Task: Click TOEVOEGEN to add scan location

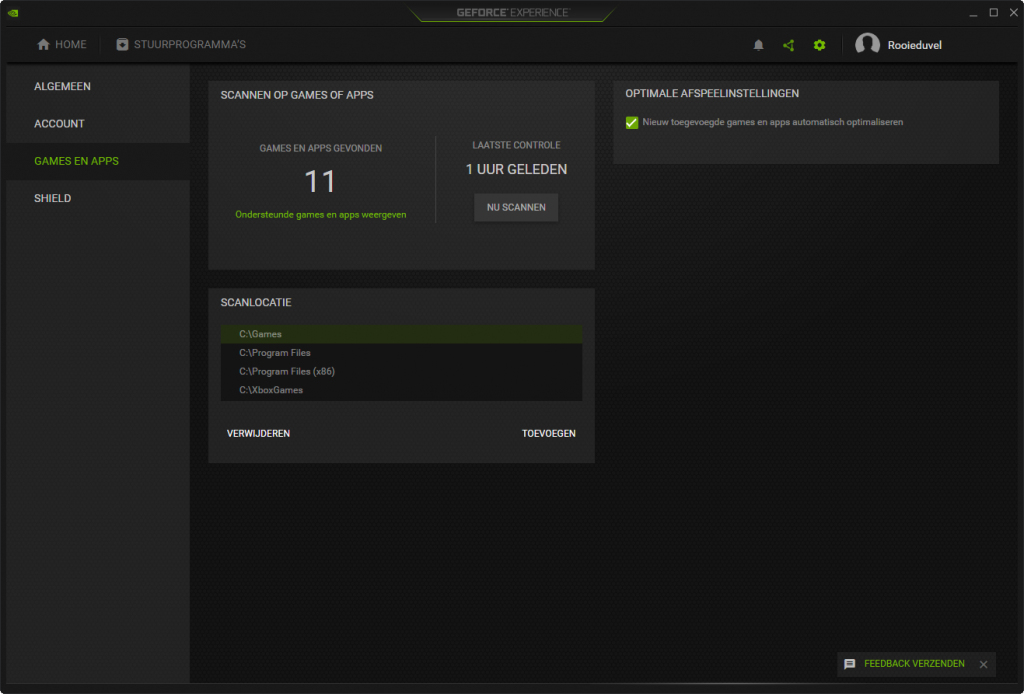Action: [549, 434]
